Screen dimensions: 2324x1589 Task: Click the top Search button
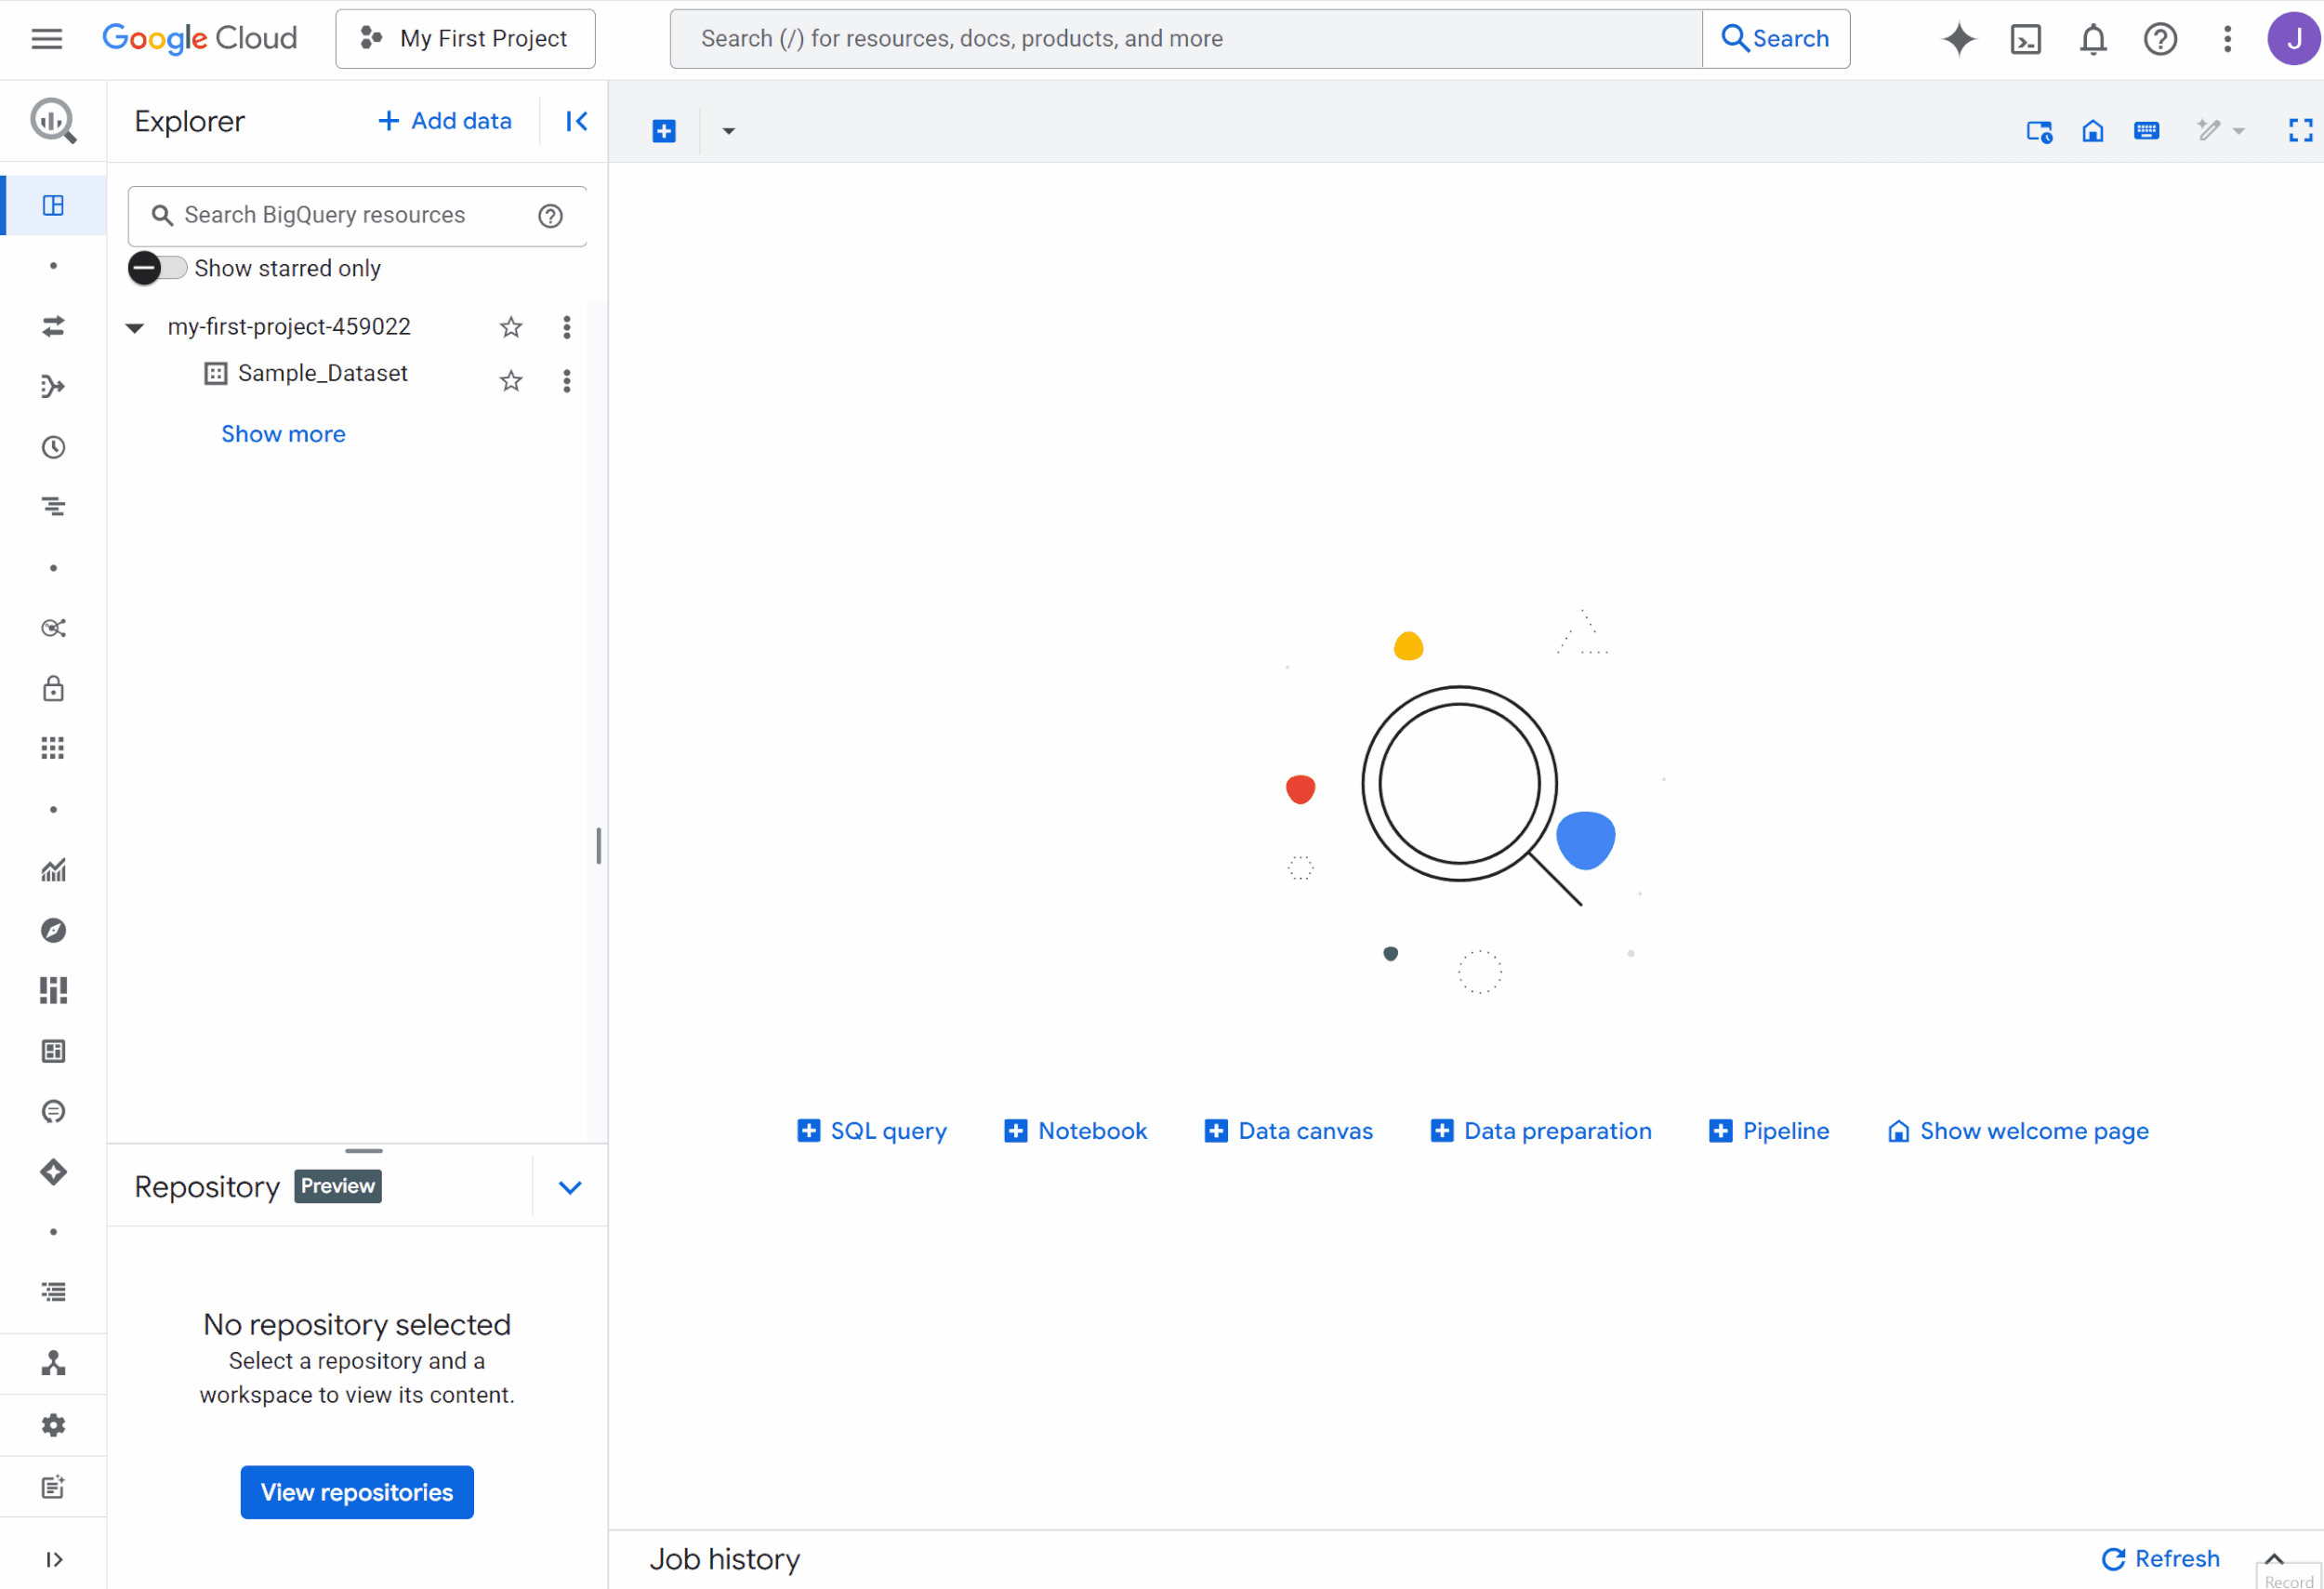tap(1775, 39)
